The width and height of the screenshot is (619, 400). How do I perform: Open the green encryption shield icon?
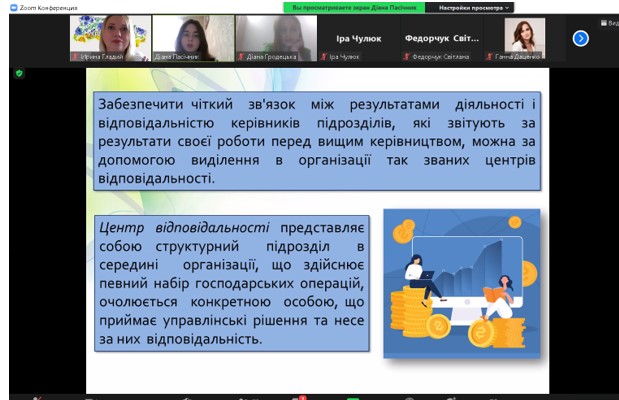(x=19, y=73)
